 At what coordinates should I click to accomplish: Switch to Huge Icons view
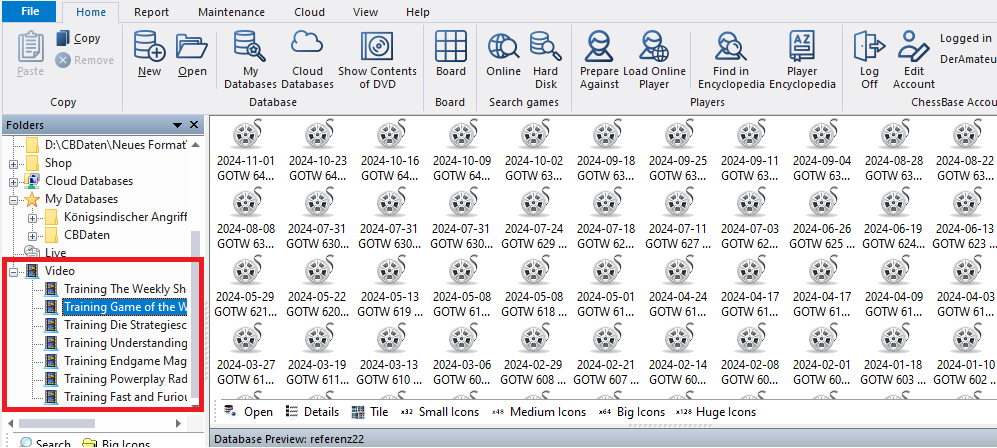[715, 412]
